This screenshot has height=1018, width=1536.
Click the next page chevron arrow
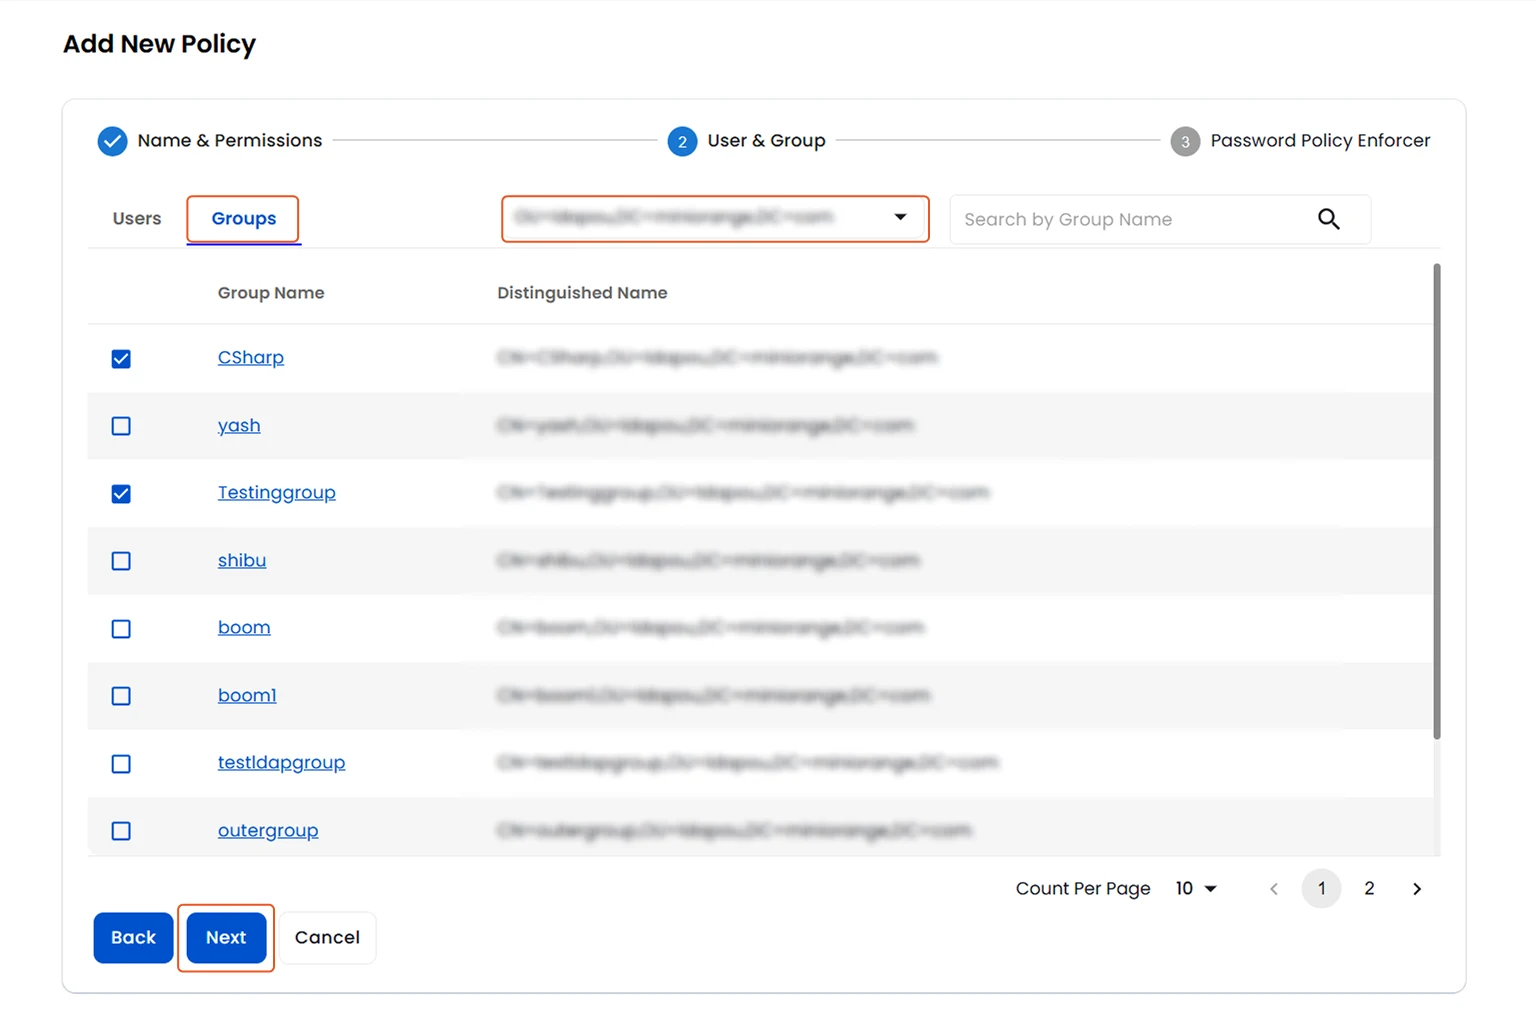(1416, 888)
